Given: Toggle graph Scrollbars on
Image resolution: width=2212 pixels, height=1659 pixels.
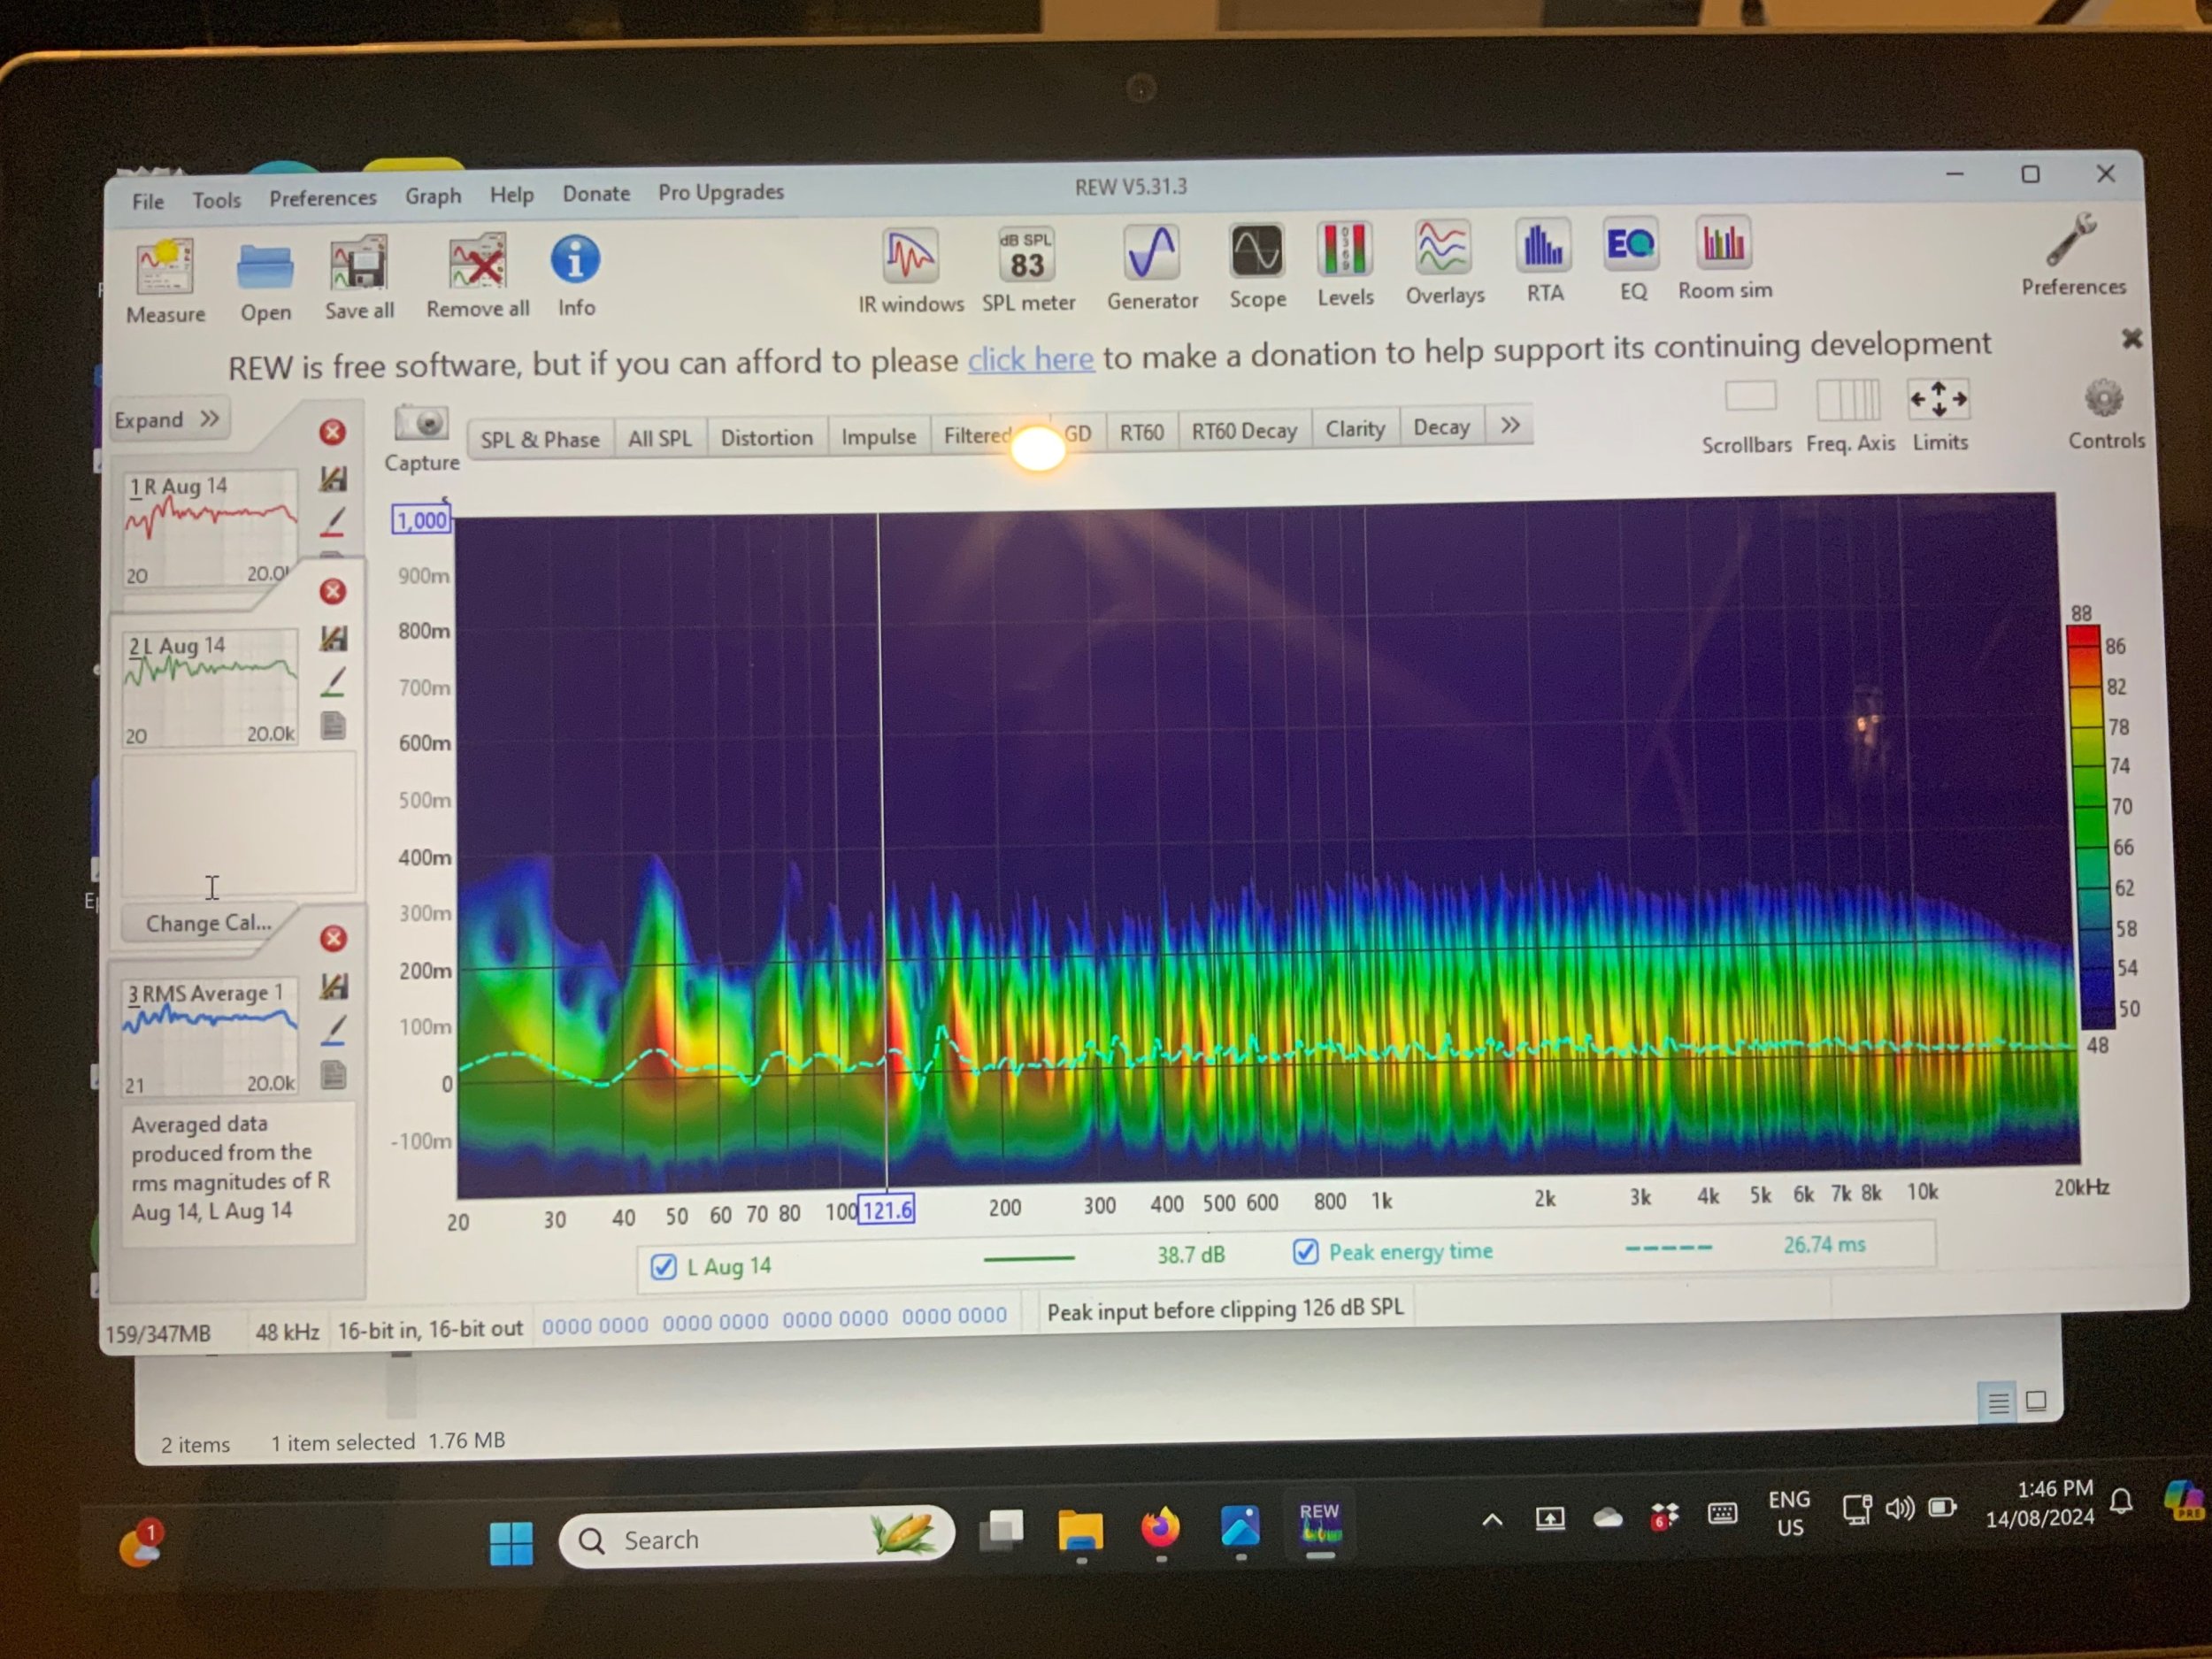Looking at the screenshot, I should coord(1750,398).
